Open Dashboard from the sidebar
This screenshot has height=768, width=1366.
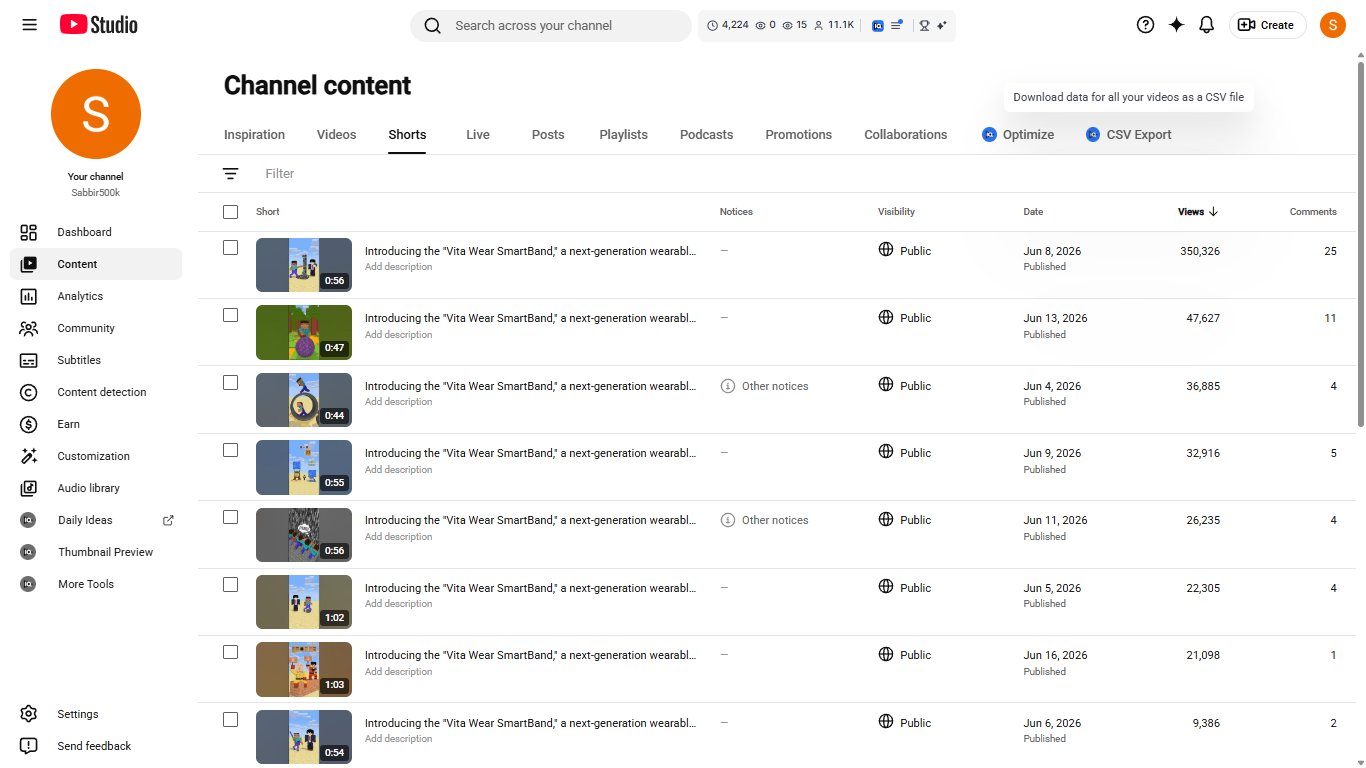pyautogui.click(x=96, y=232)
